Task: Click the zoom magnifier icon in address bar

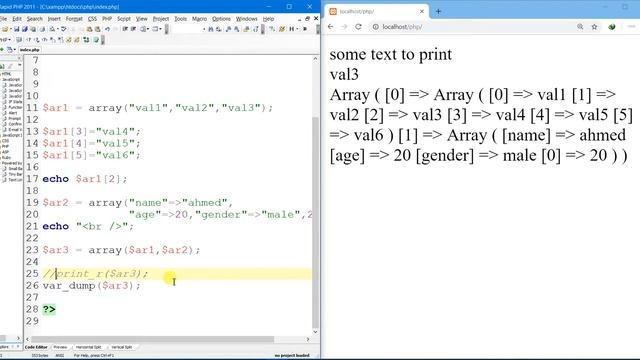Action: (x=580, y=27)
